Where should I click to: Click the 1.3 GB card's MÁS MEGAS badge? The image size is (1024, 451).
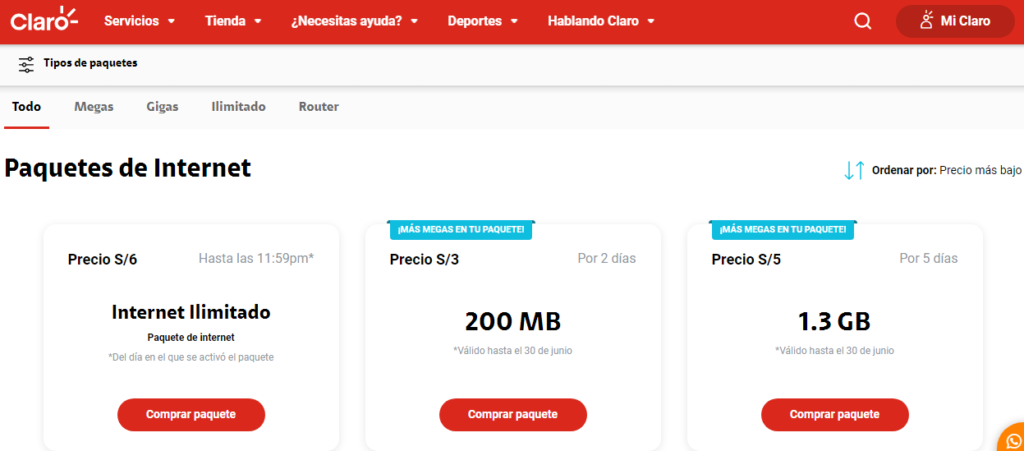tap(782, 230)
